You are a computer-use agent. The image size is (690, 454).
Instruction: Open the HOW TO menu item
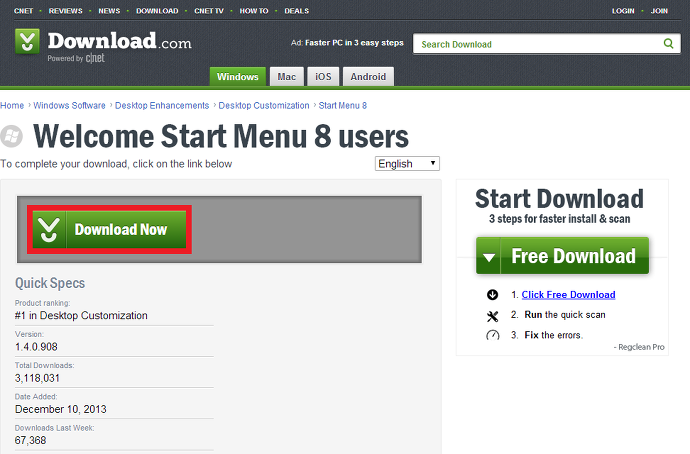click(x=254, y=11)
